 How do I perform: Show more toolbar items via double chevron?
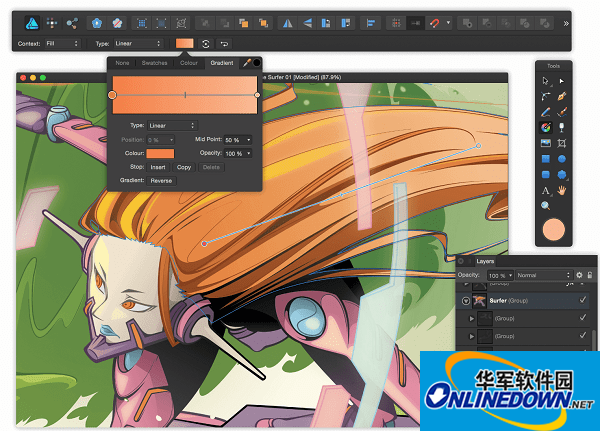[566, 23]
